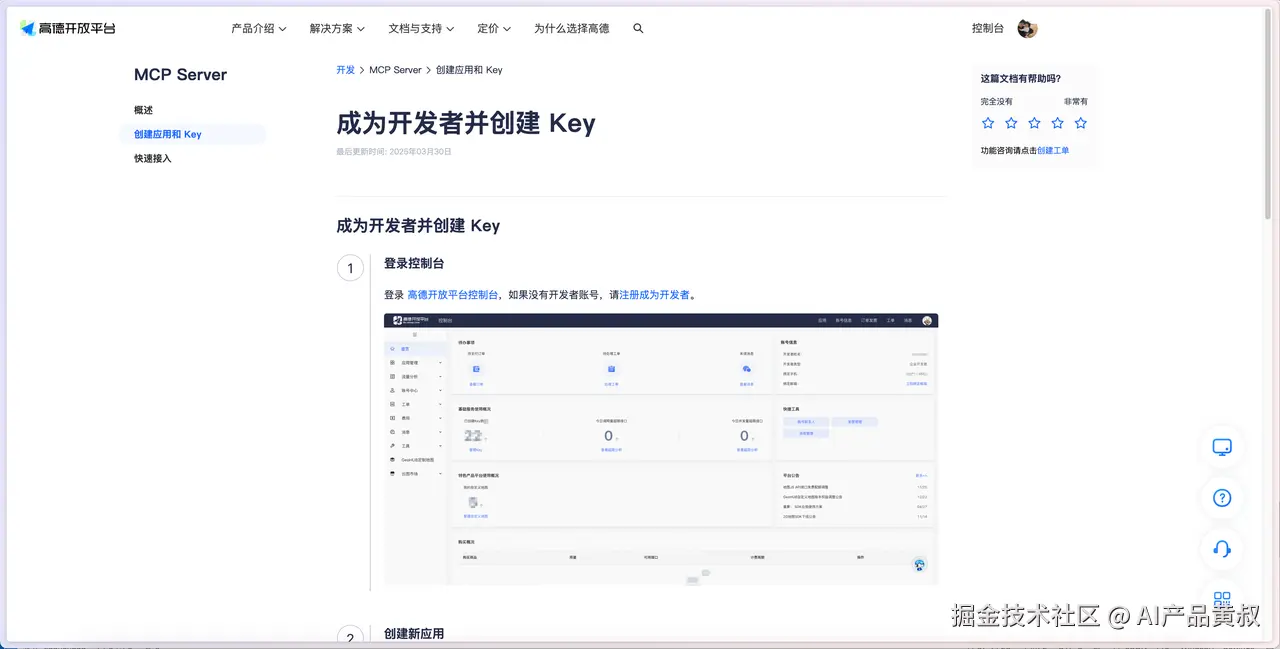Click the 登录控制台 step heading

(414, 263)
